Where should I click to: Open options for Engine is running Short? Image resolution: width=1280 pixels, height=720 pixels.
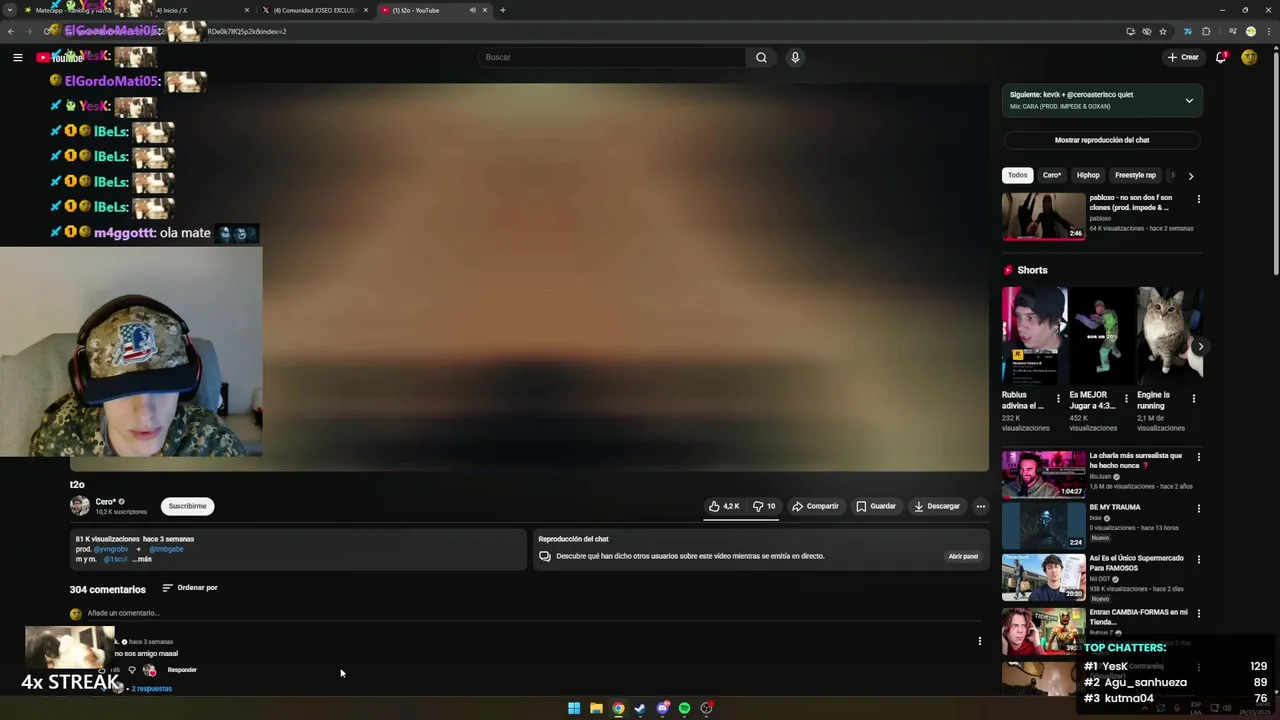tap(1193, 398)
